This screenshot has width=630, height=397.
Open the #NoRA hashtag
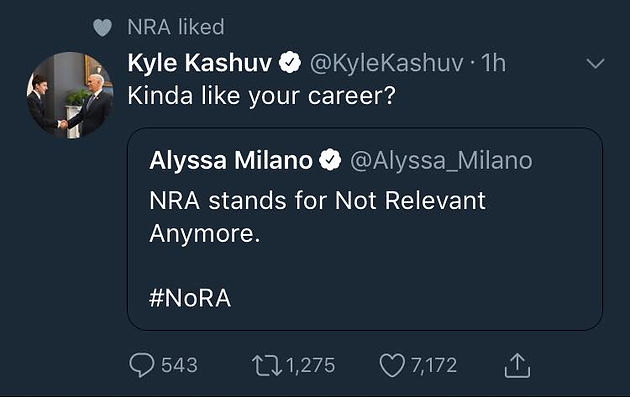[190, 298]
